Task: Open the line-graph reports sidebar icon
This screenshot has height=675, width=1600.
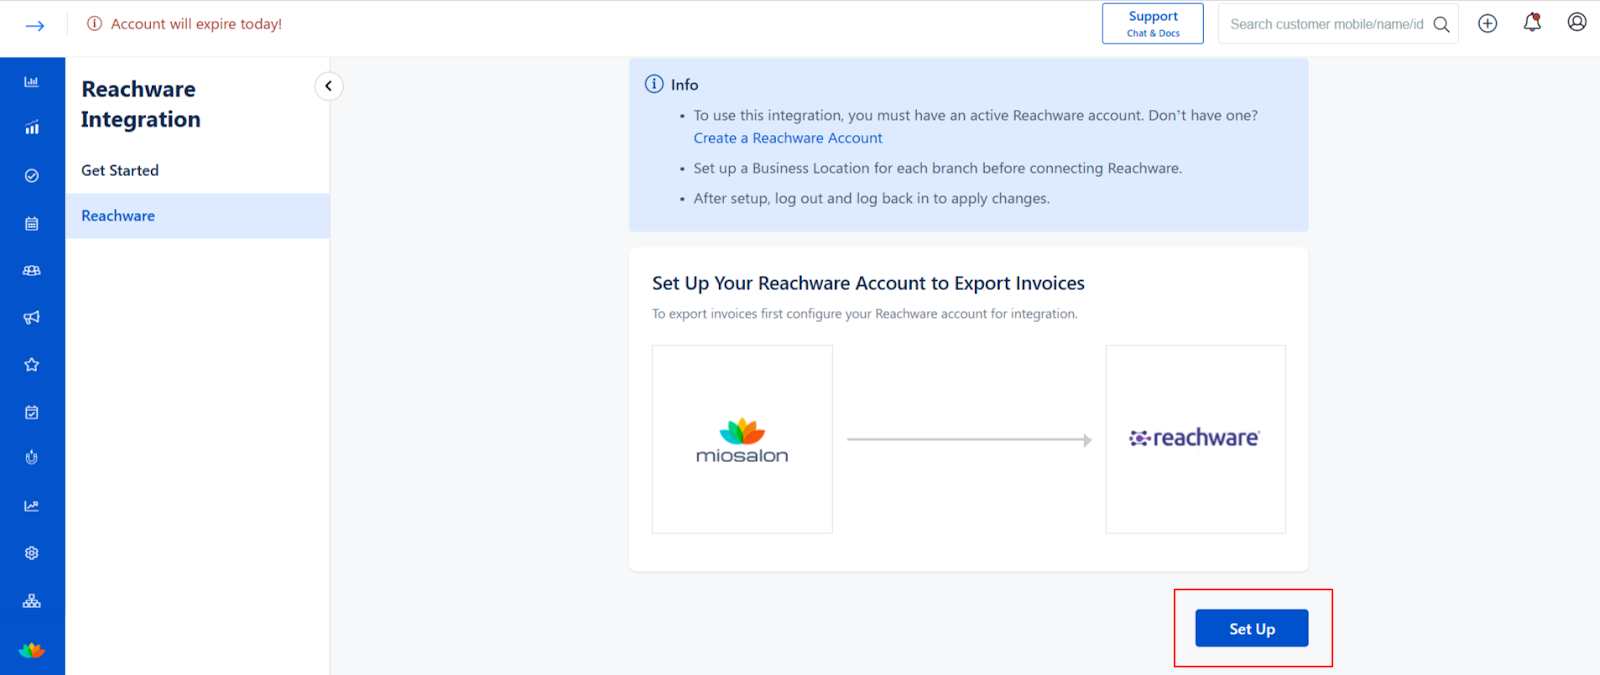Action: point(32,506)
